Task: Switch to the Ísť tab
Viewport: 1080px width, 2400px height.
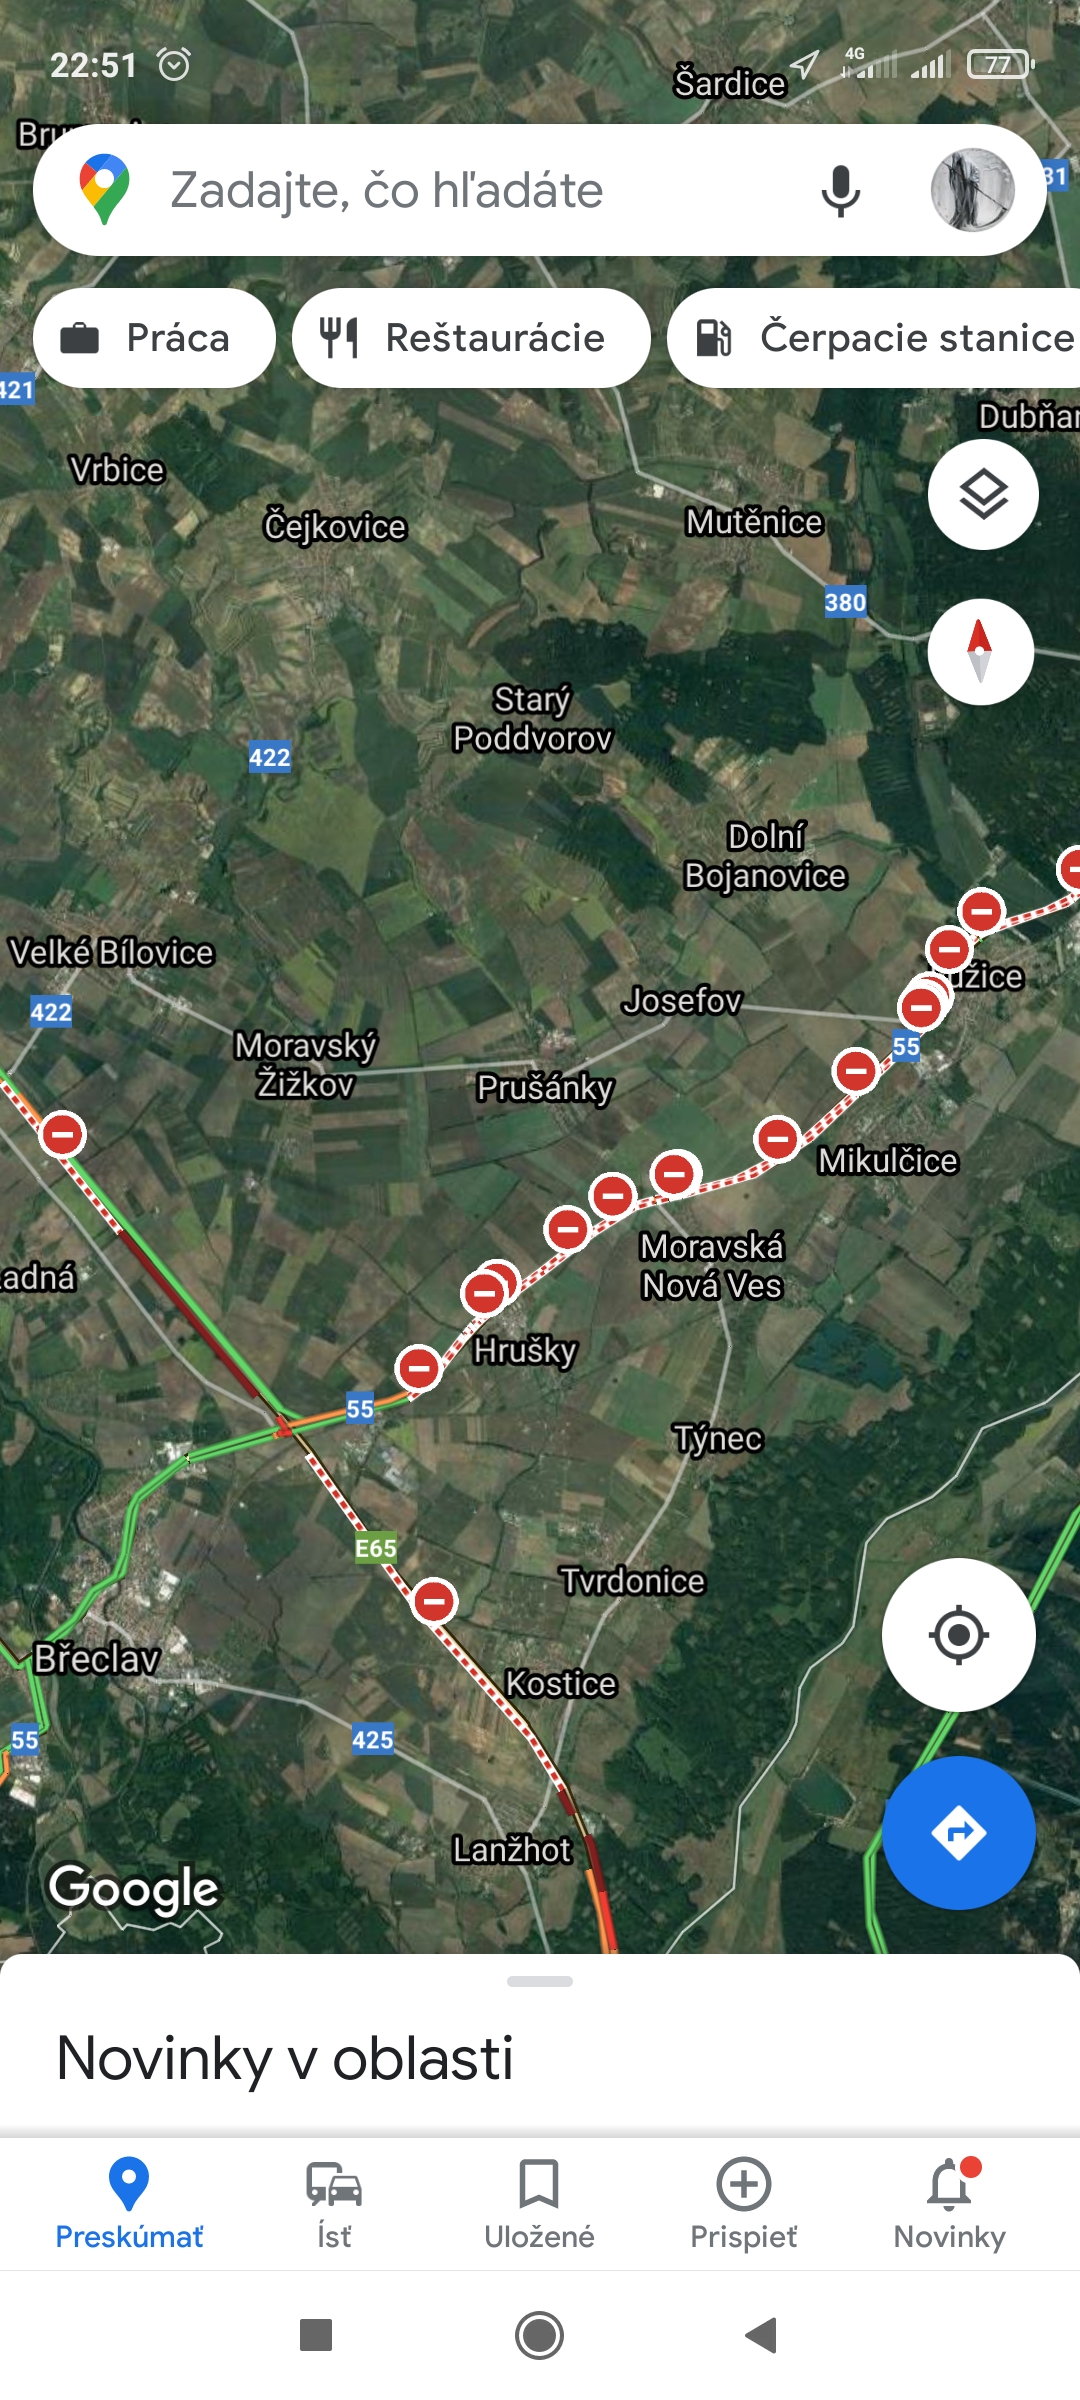Action: [x=334, y=2204]
